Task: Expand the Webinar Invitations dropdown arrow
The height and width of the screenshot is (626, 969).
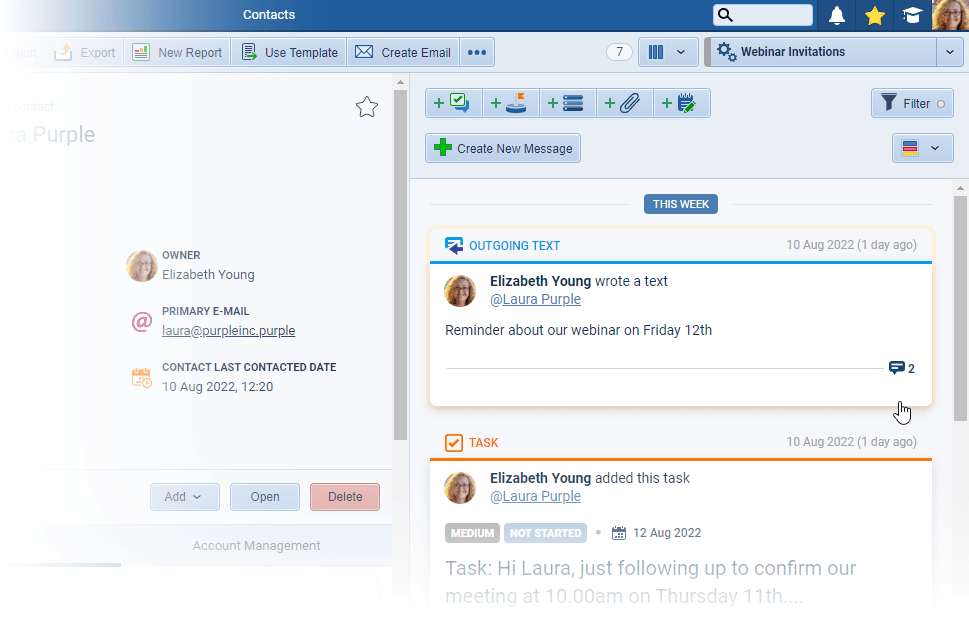Action: [949, 52]
